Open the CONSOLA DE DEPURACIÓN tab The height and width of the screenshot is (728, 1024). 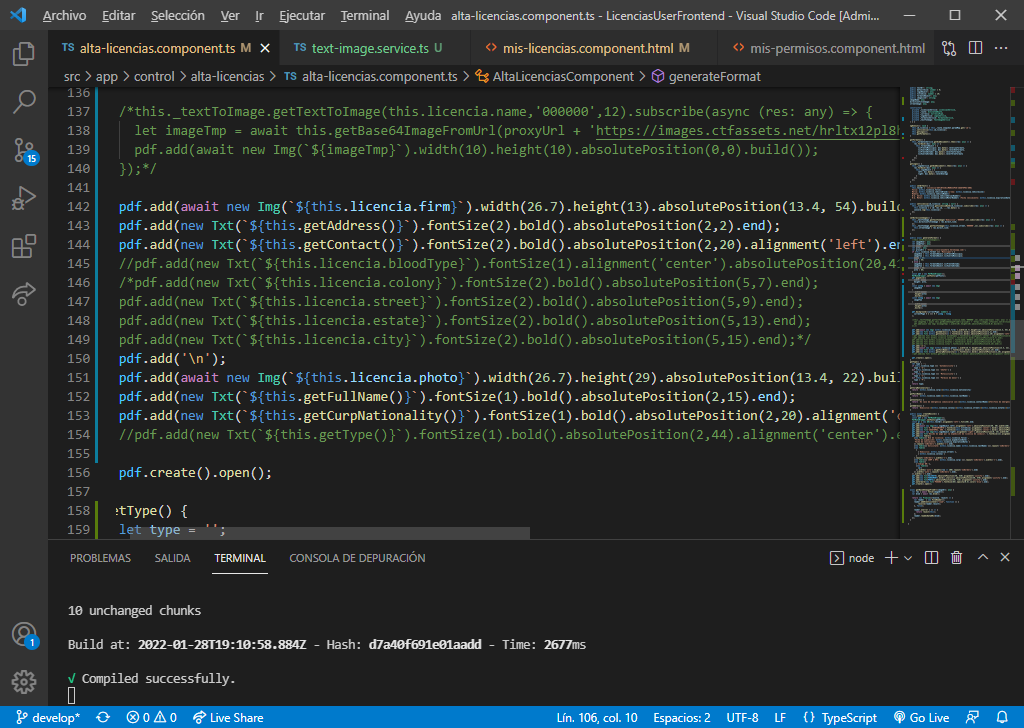click(x=357, y=558)
